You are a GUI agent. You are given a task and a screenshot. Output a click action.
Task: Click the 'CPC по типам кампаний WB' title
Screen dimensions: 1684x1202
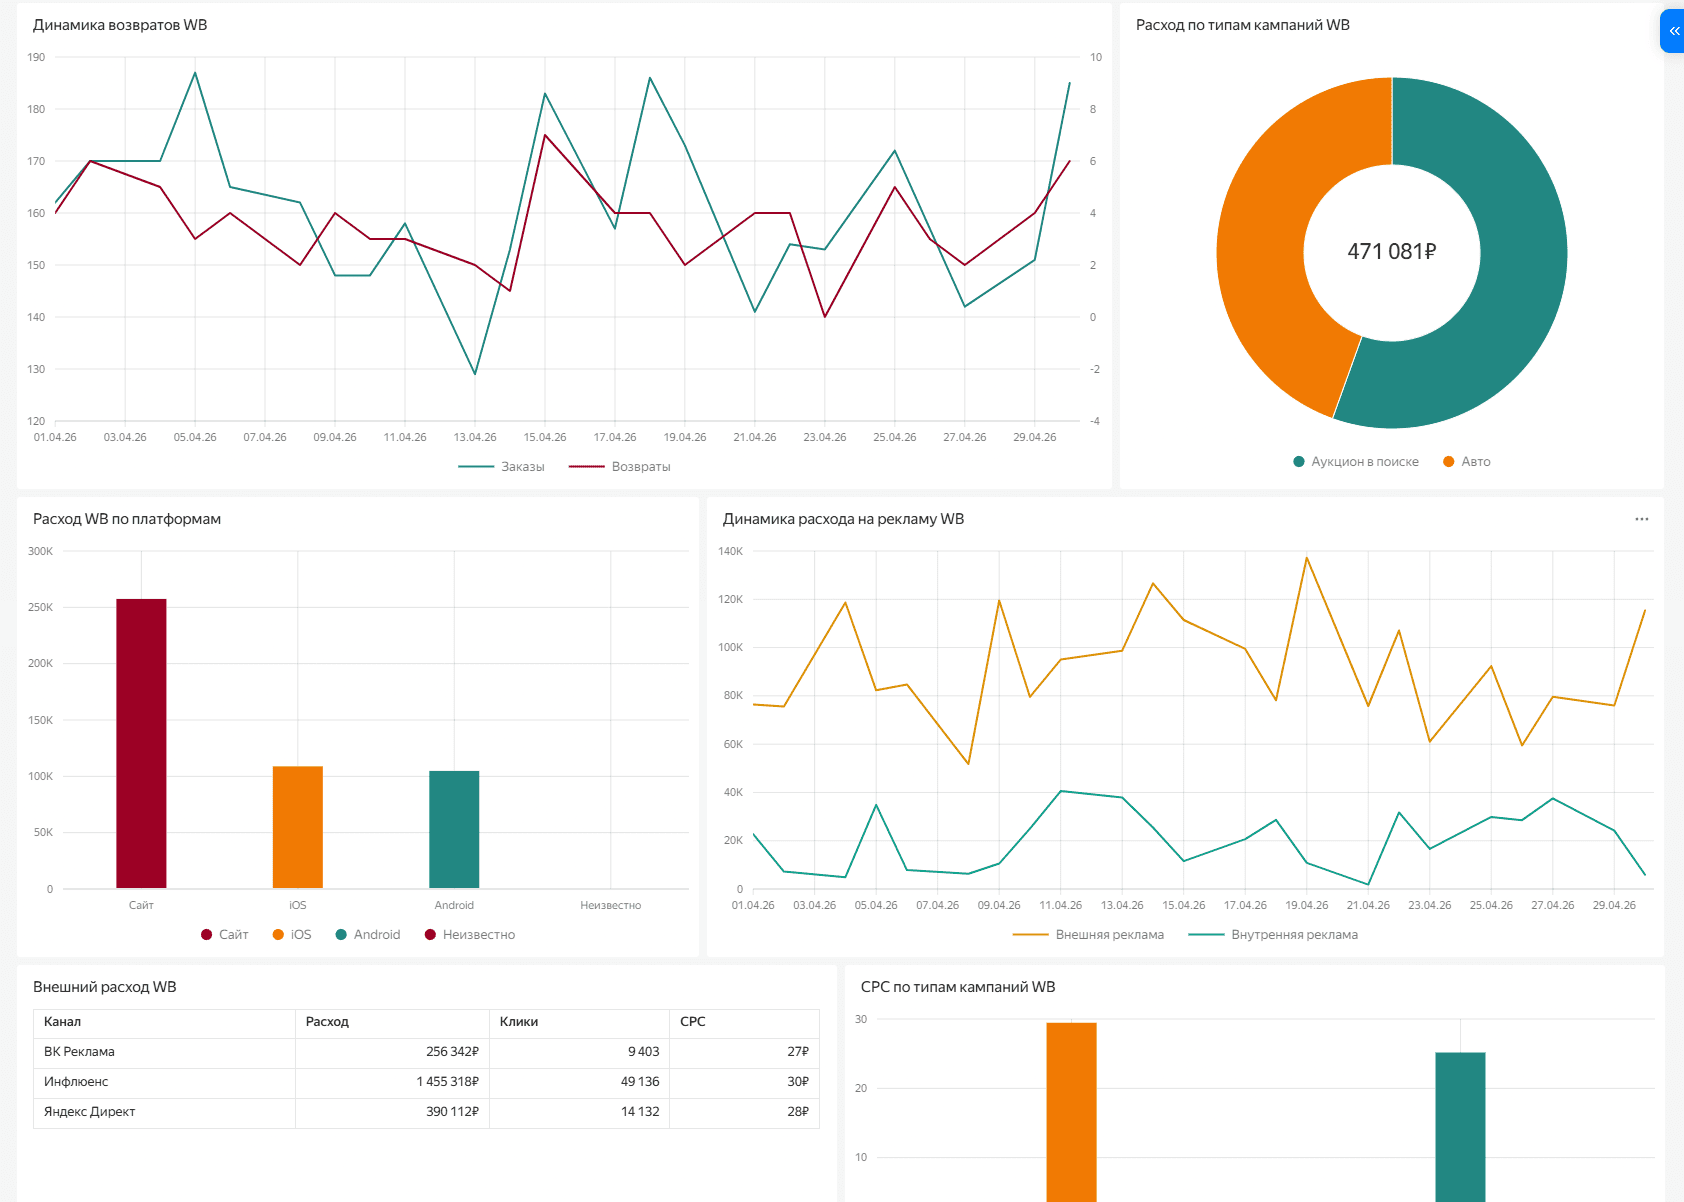958,987
